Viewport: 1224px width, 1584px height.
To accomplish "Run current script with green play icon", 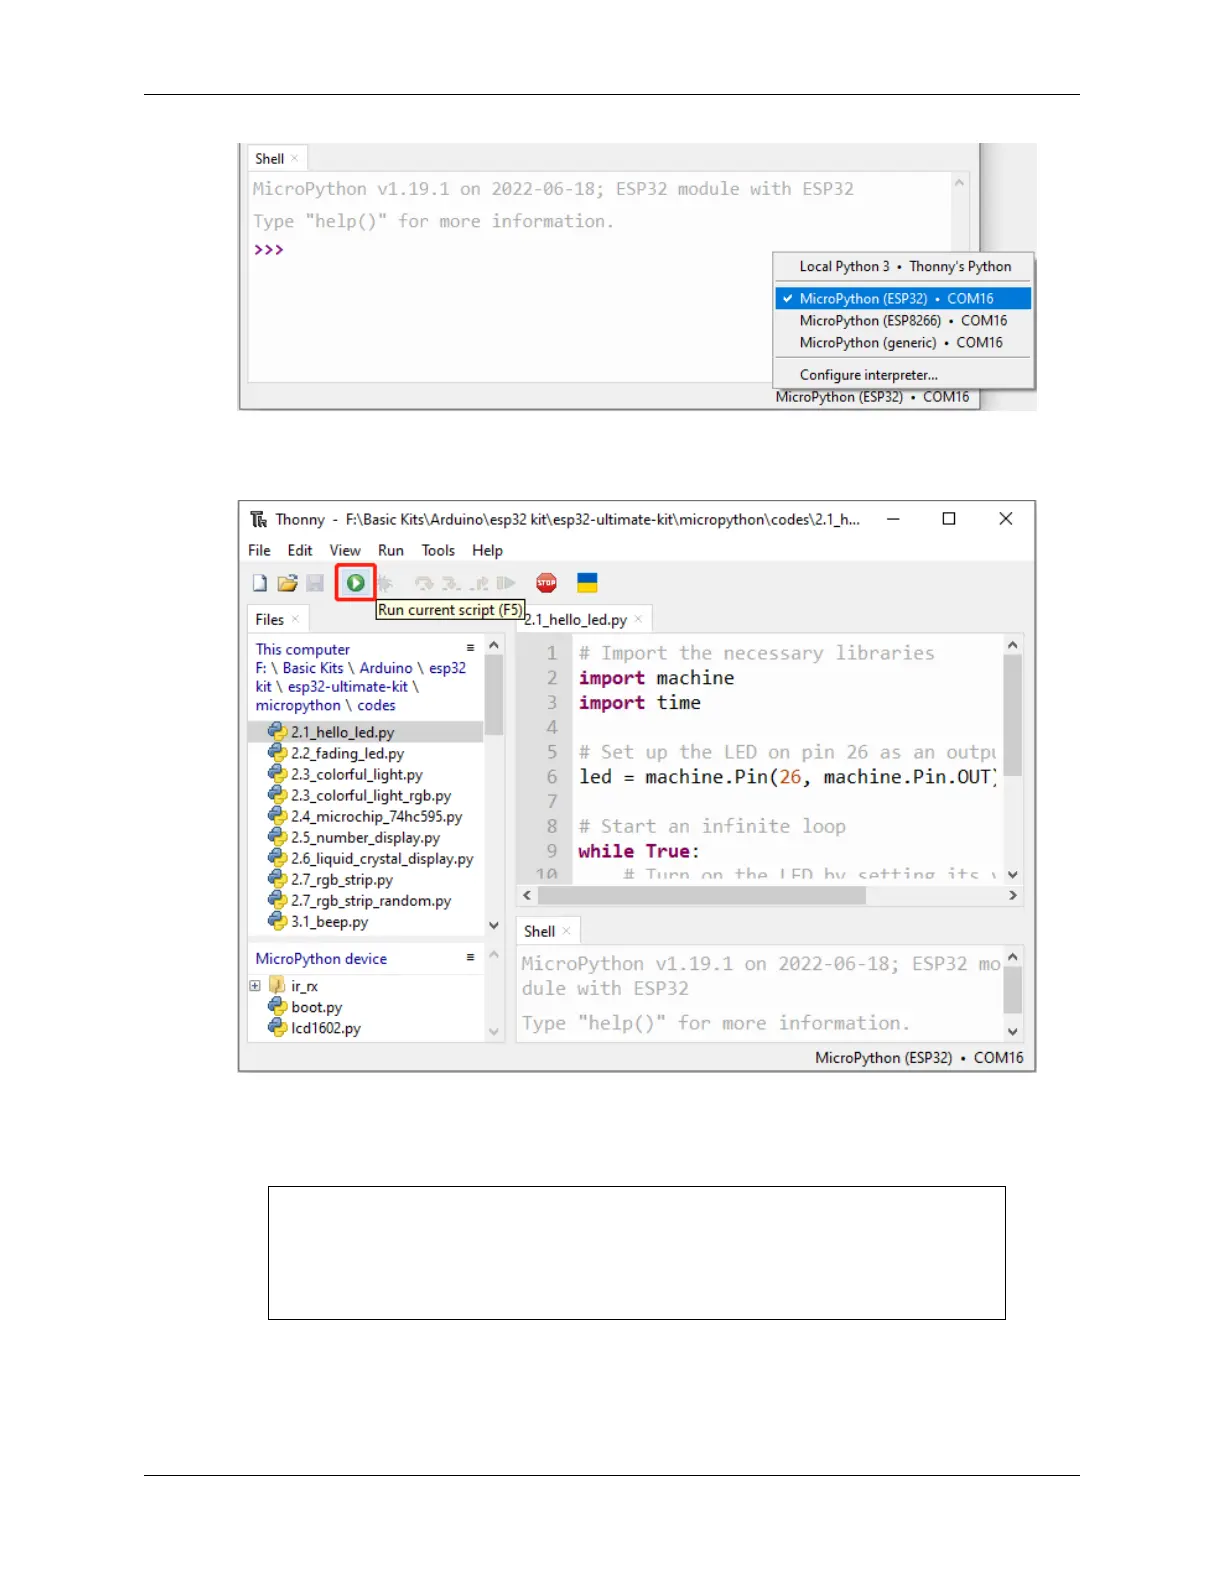I will (356, 583).
